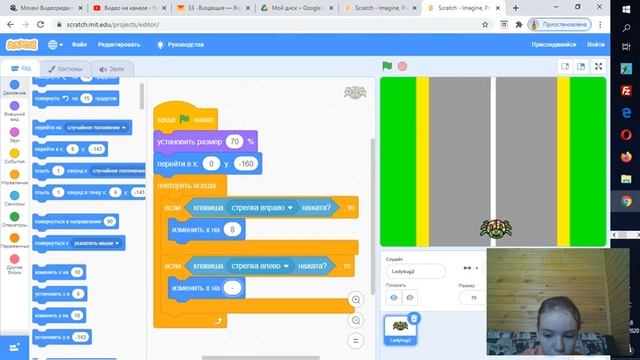This screenshot has height=360, width=640.
Task: Open the language globe menu
Action: pos(55,44)
